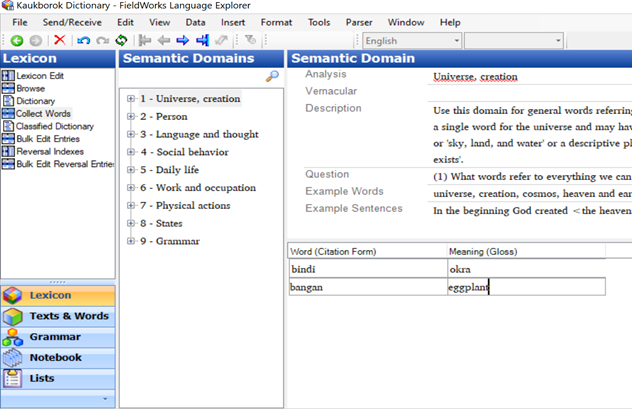Open the Parser menu
632x409 pixels.
click(359, 23)
